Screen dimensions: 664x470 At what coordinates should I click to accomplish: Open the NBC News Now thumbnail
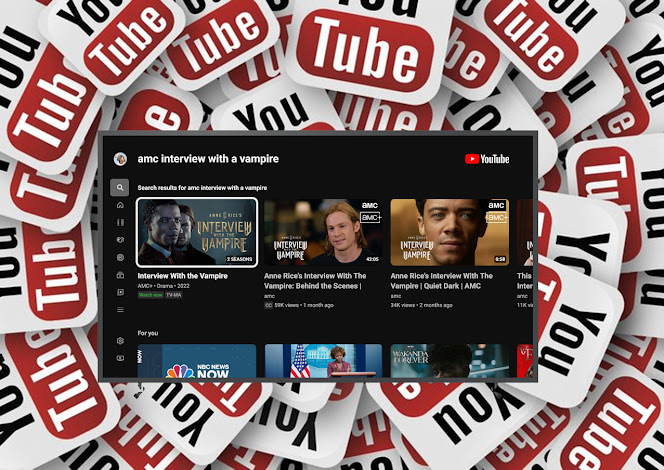coord(197,361)
